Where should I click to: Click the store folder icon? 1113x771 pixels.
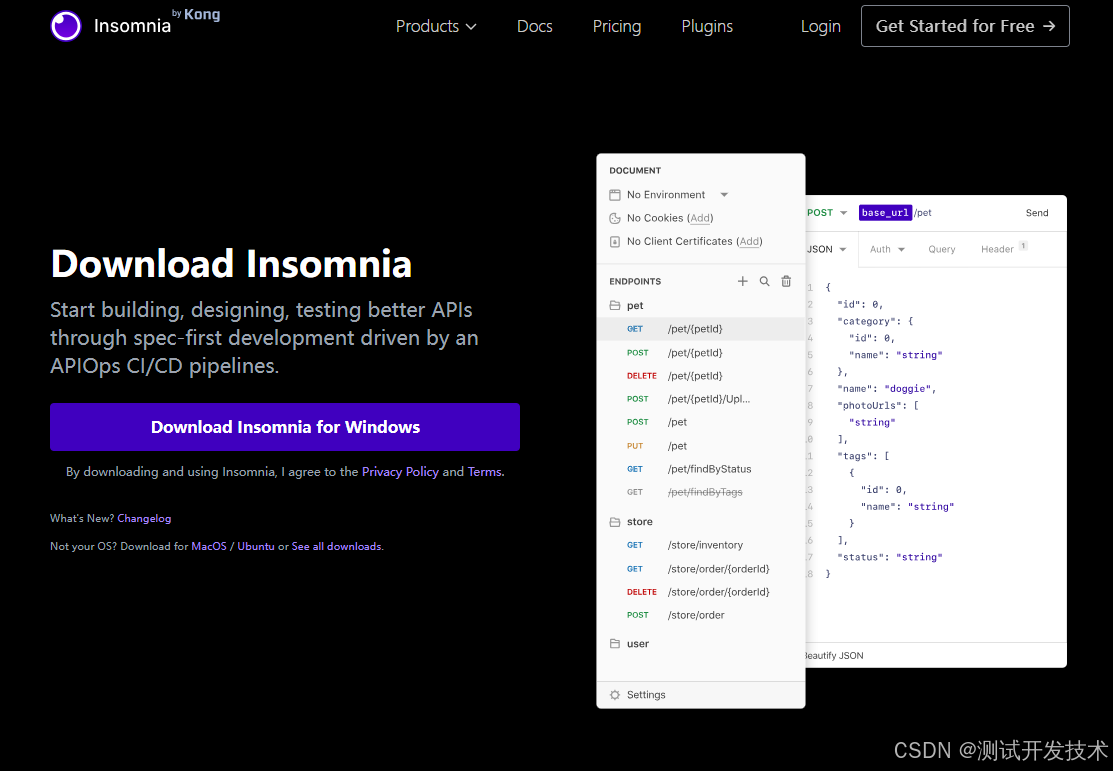click(x=615, y=522)
